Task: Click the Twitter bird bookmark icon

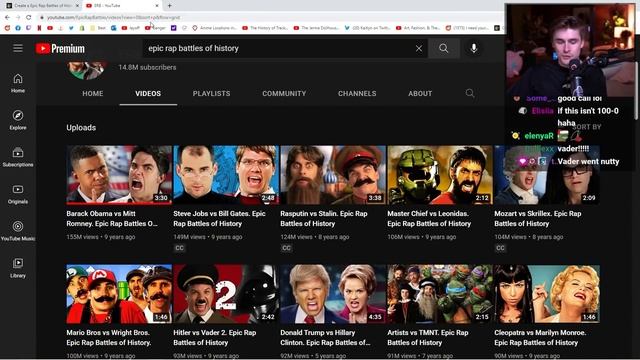Action: [71, 28]
